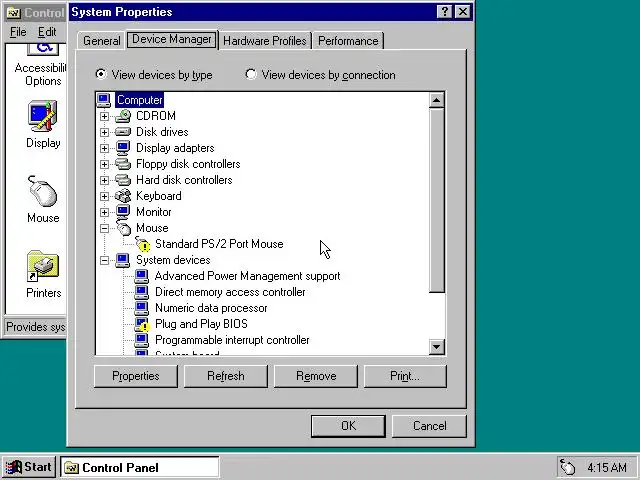Click the Direct memory access controller icon

pyautogui.click(x=142, y=292)
